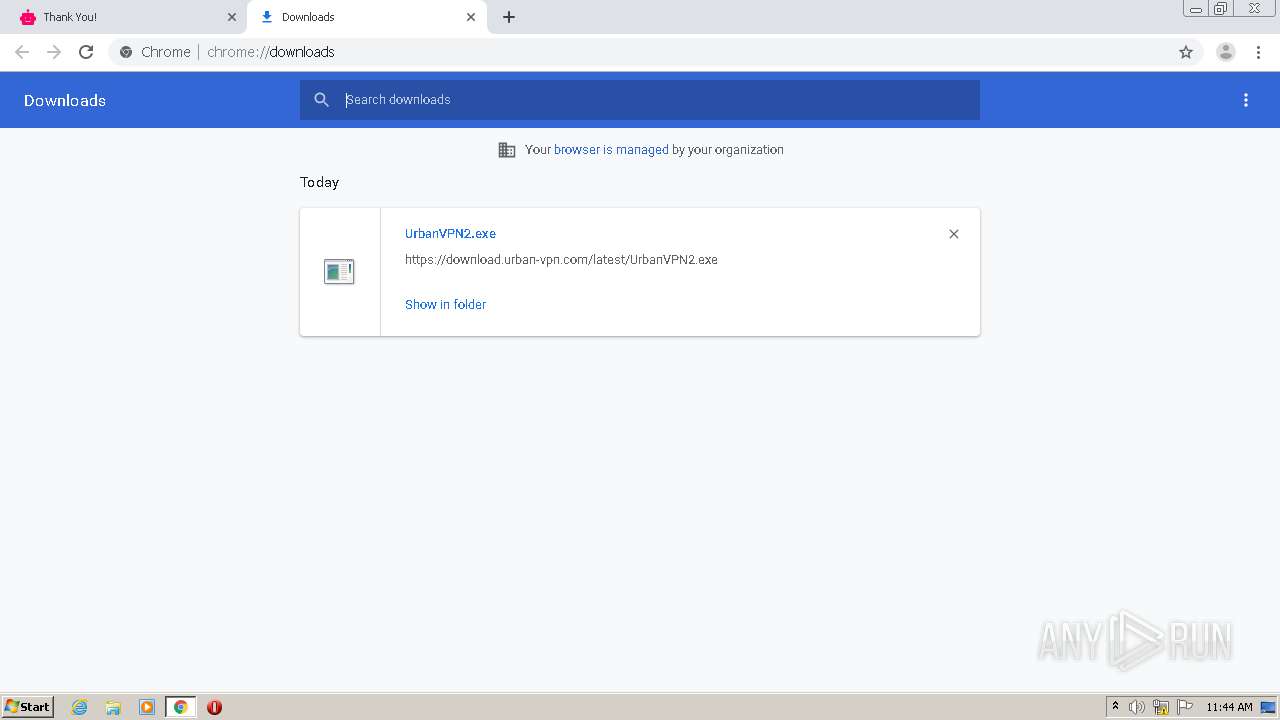Click the Chrome site info icon

[126, 52]
